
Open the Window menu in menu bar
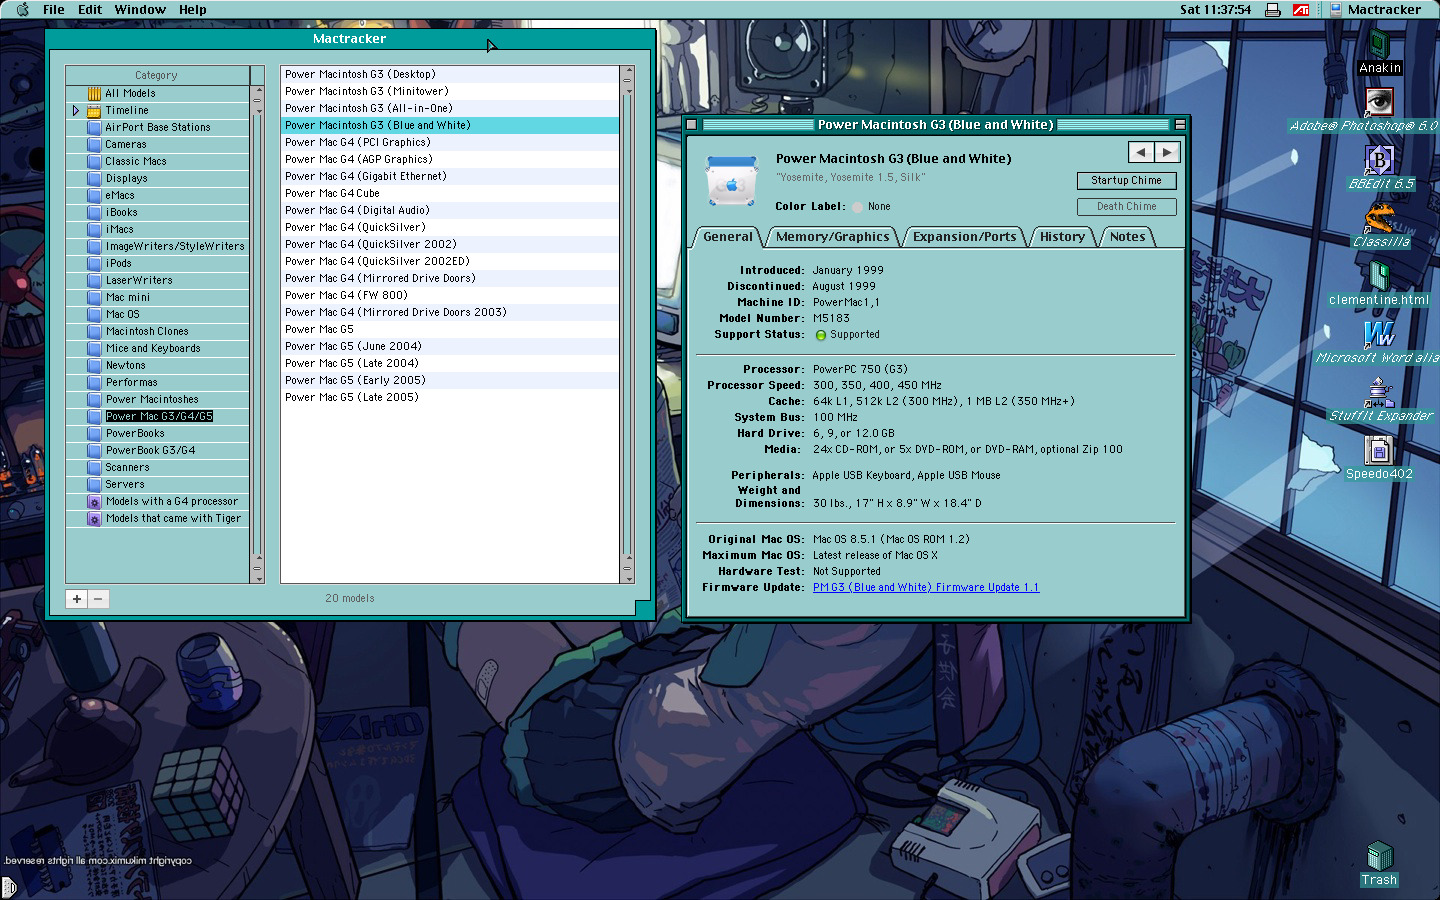[x=140, y=10]
